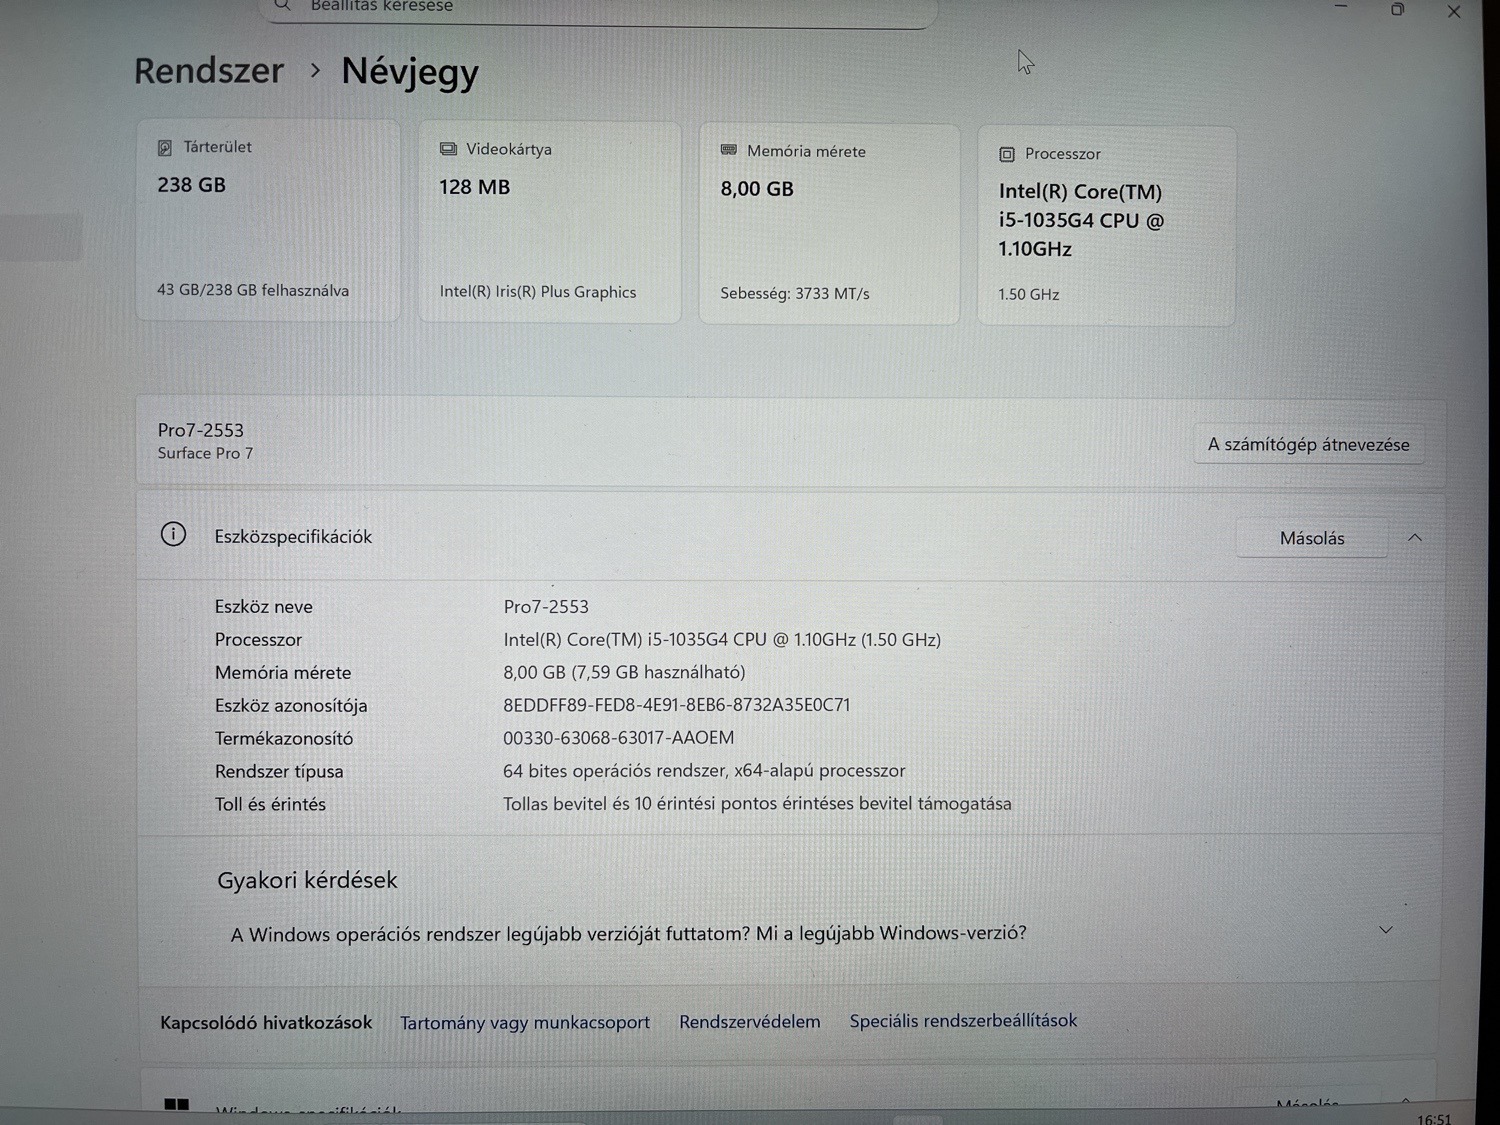Open Tartomány vagy munkacsoport link
The image size is (1500, 1125).
[x=525, y=1022]
